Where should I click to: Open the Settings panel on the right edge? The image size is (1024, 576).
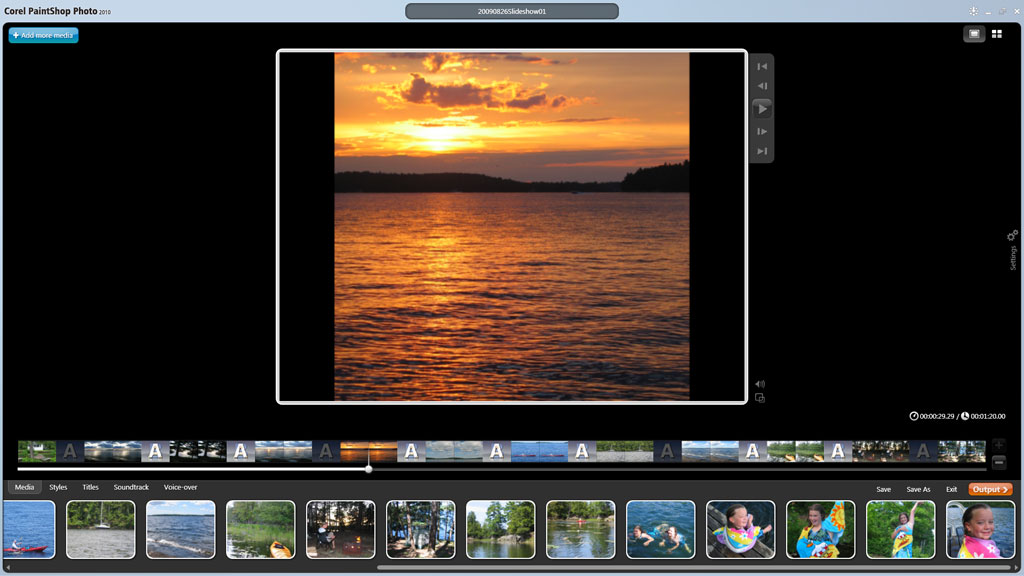pyautogui.click(x=1012, y=245)
